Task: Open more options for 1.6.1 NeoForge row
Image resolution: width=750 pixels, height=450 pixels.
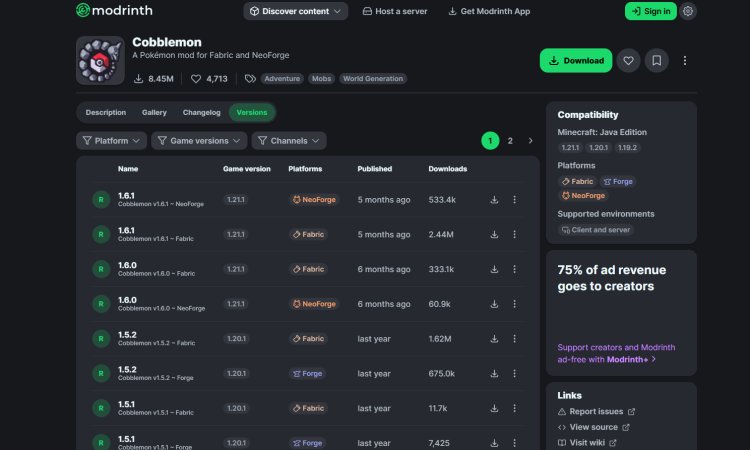Action: 514,199
